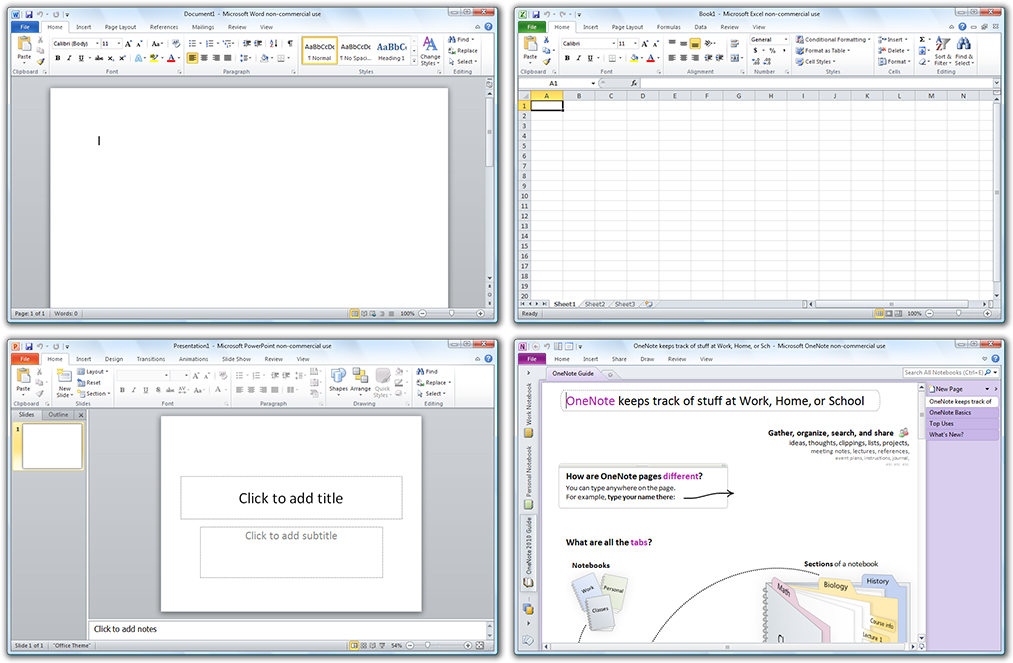
Task: Click Paste icon in Word ribbon
Action: pyautogui.click(x=24, y=48)
